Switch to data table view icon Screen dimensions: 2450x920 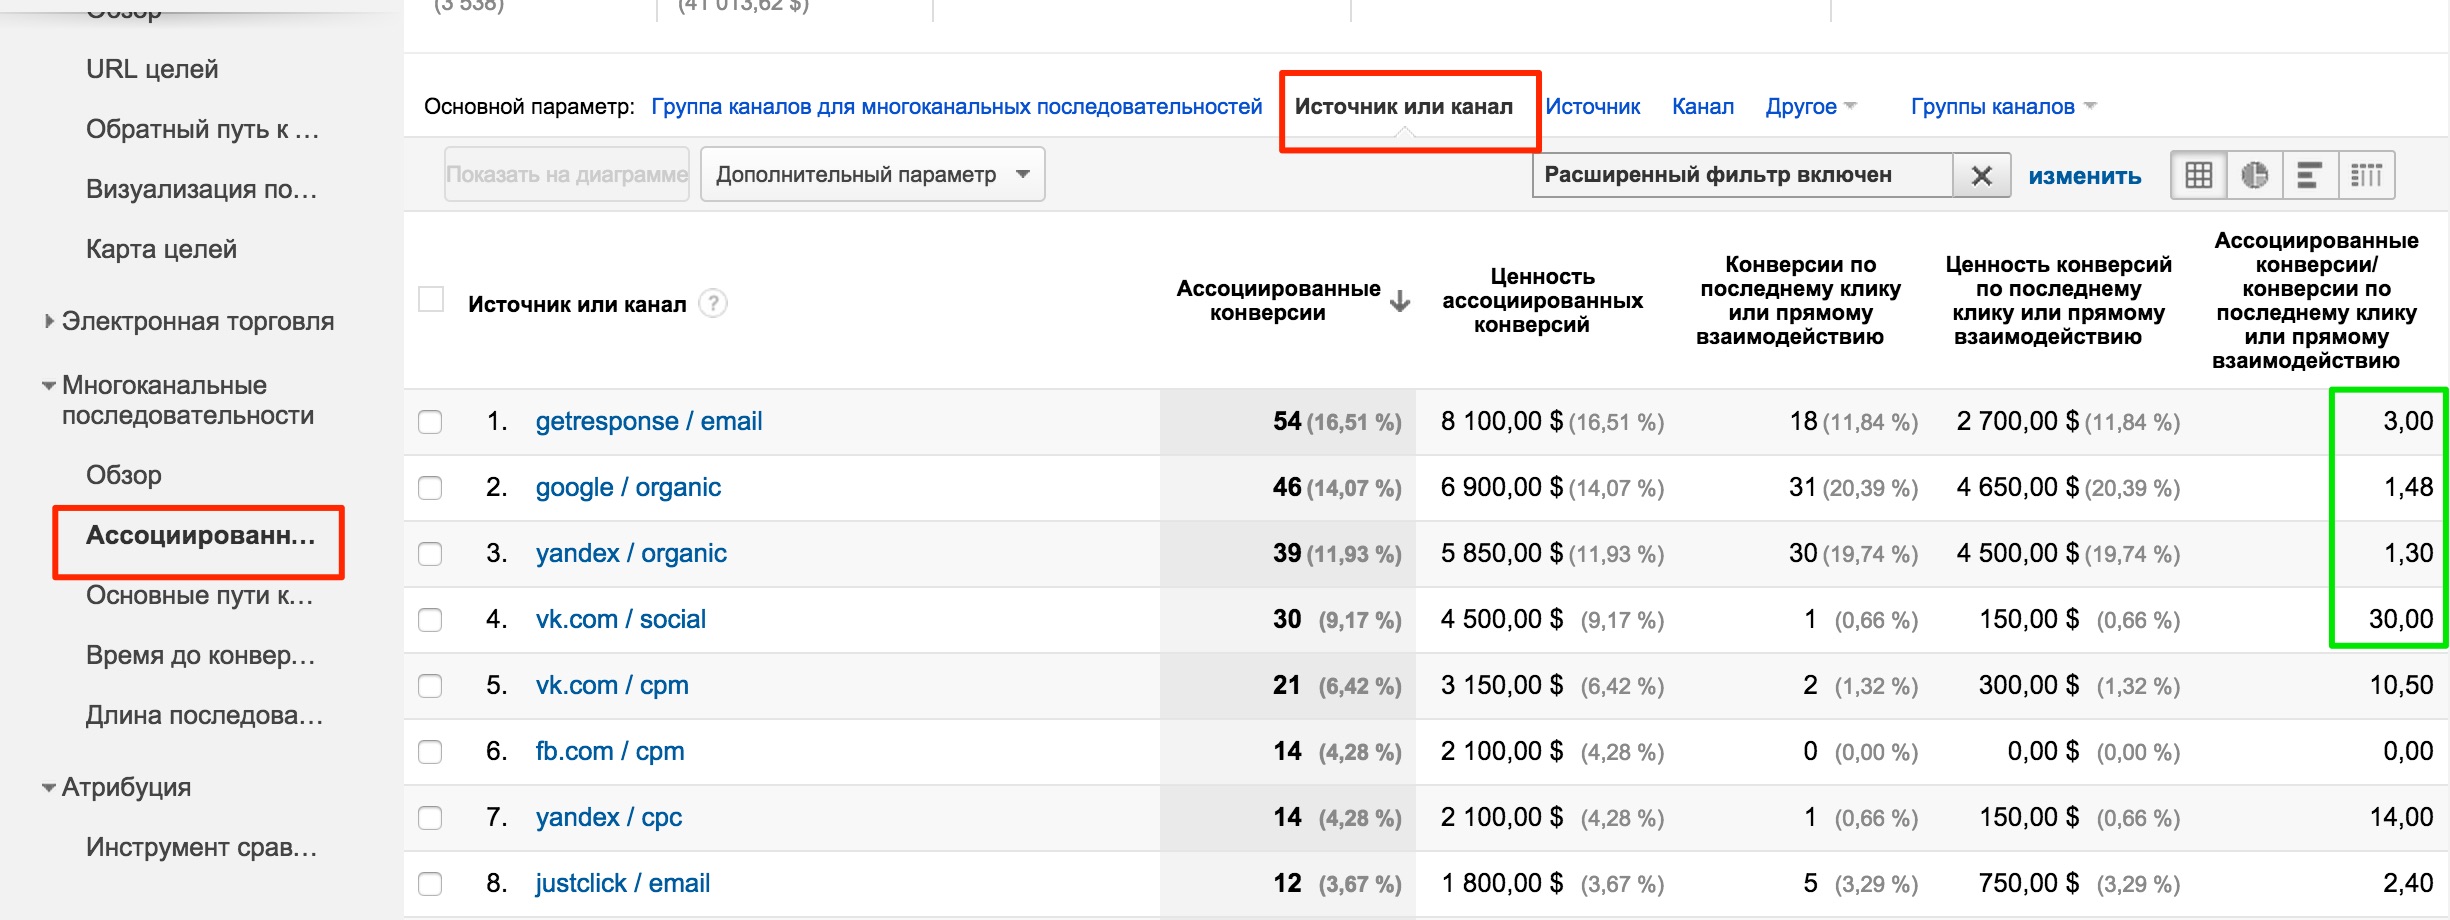tap(2199, 176)
